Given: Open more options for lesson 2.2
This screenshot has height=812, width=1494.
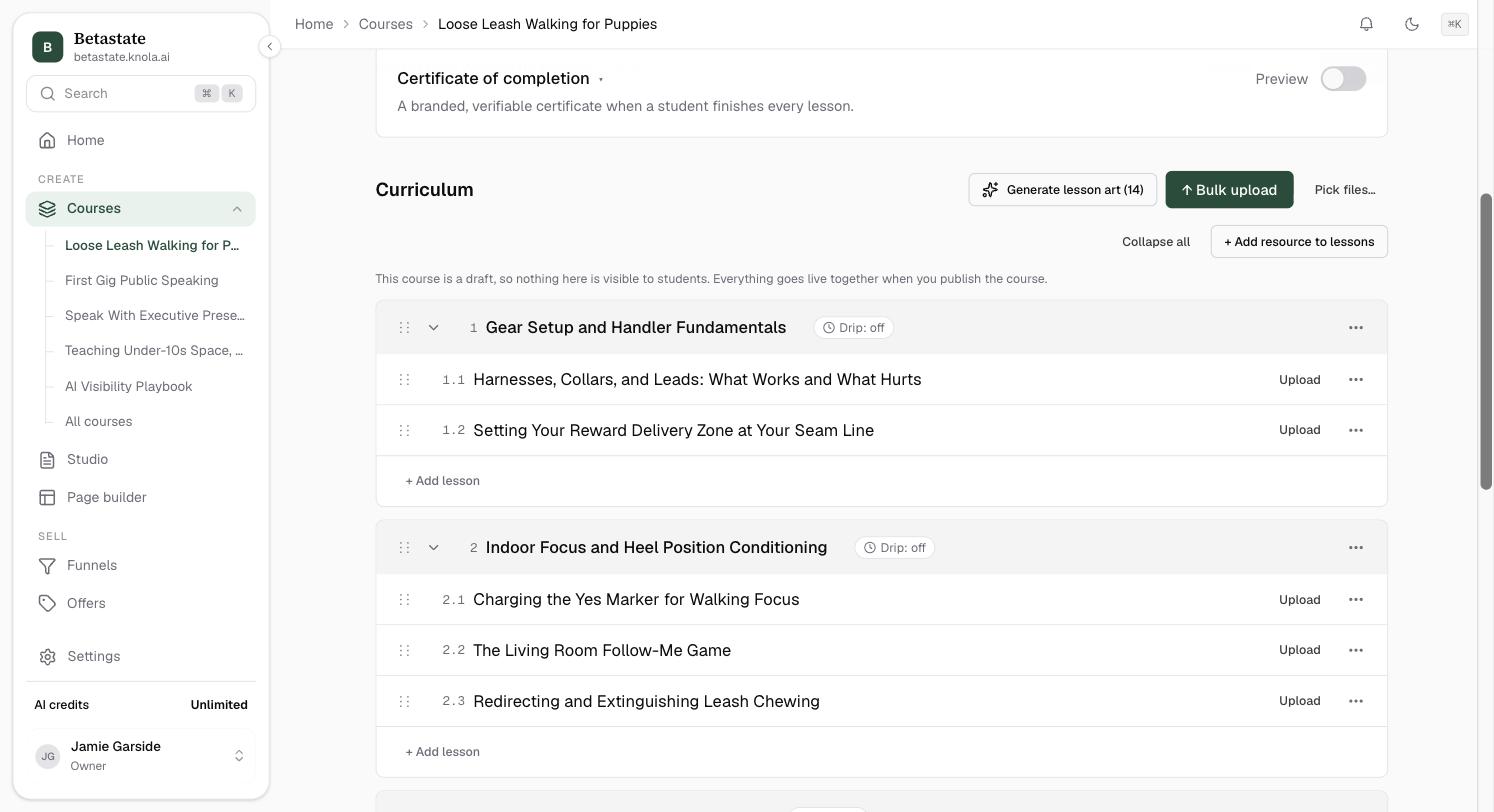Looking at the screenshot, I should tap(1356, 650).
